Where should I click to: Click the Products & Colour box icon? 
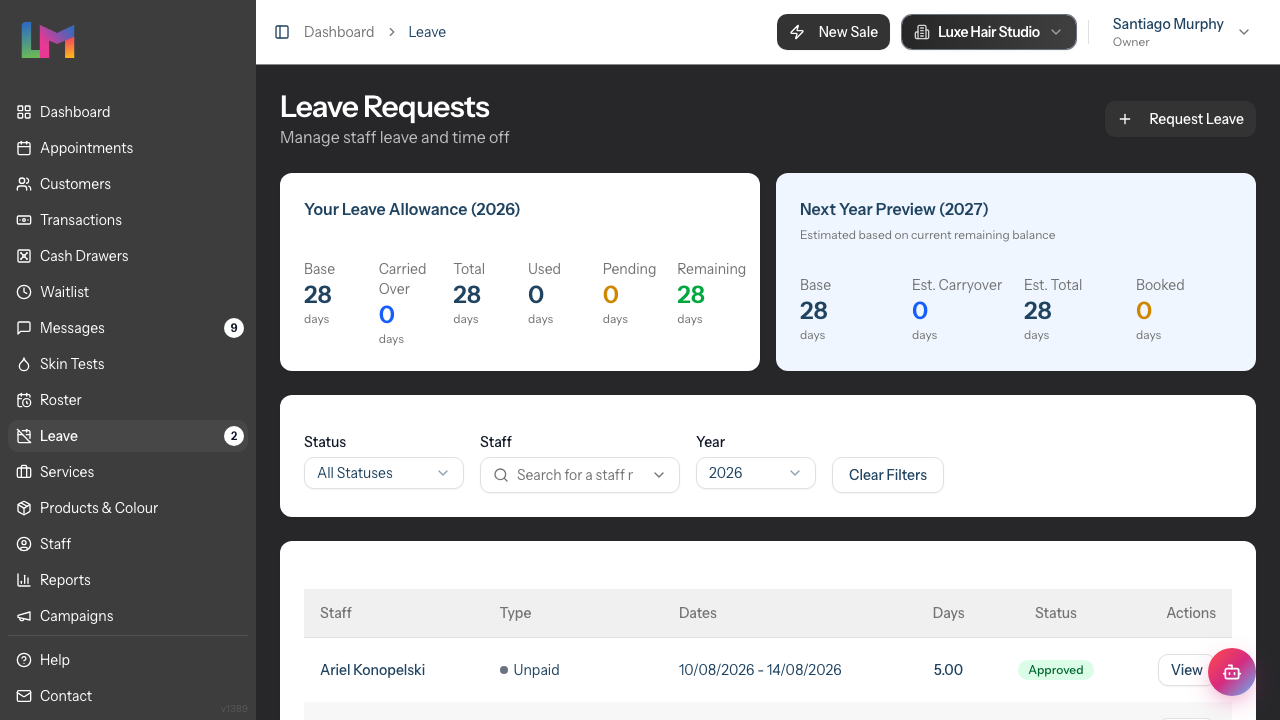point(24,508)
